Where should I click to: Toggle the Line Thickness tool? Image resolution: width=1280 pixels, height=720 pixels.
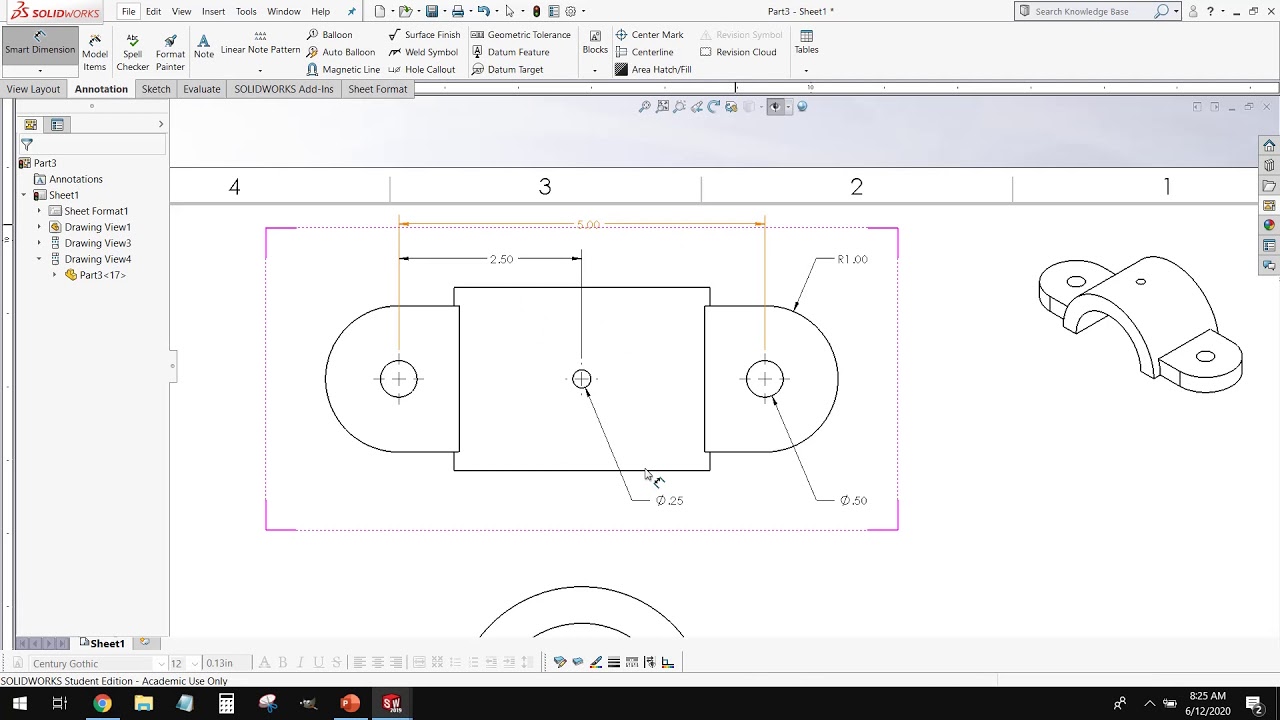pos(614,662)
